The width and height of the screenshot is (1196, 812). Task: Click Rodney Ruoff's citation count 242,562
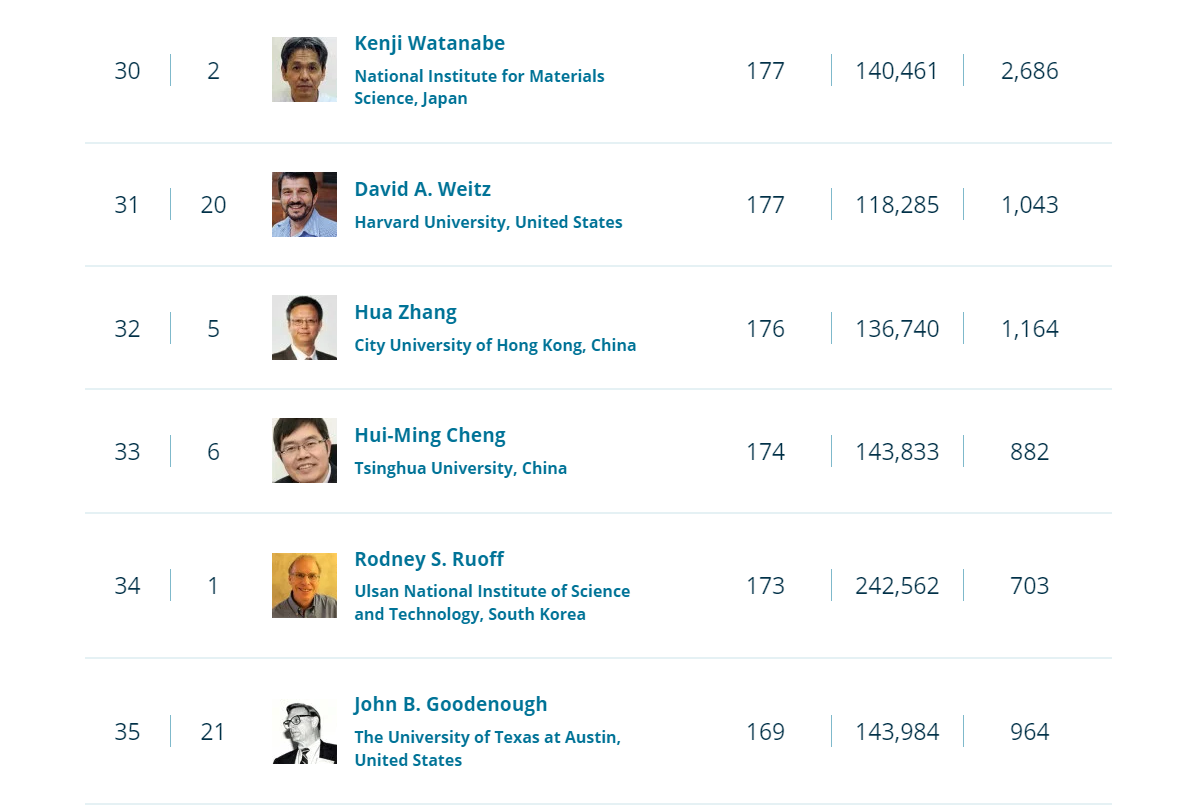point(897,586)
